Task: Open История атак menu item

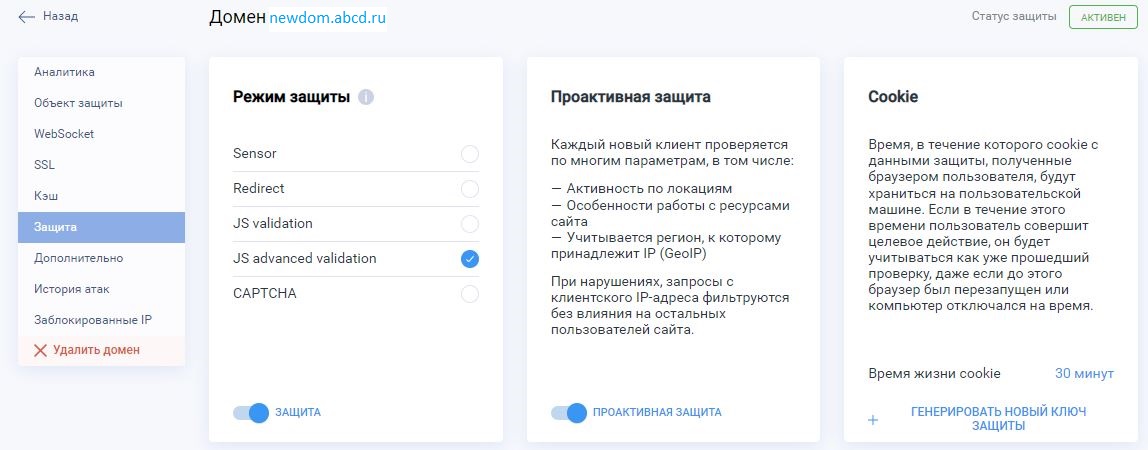Action: (72, 289)
